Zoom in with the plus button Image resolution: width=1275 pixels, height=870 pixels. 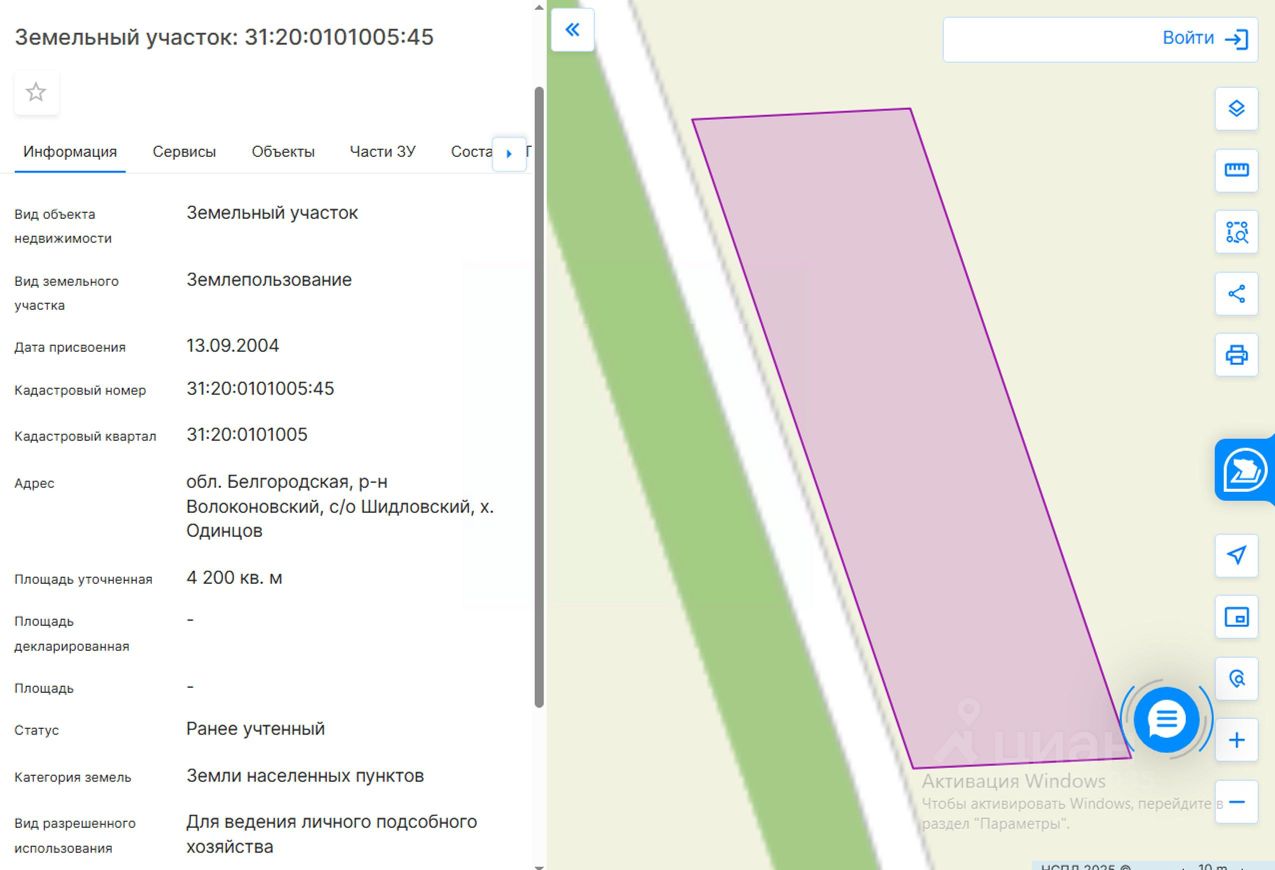coord(1236,740)
